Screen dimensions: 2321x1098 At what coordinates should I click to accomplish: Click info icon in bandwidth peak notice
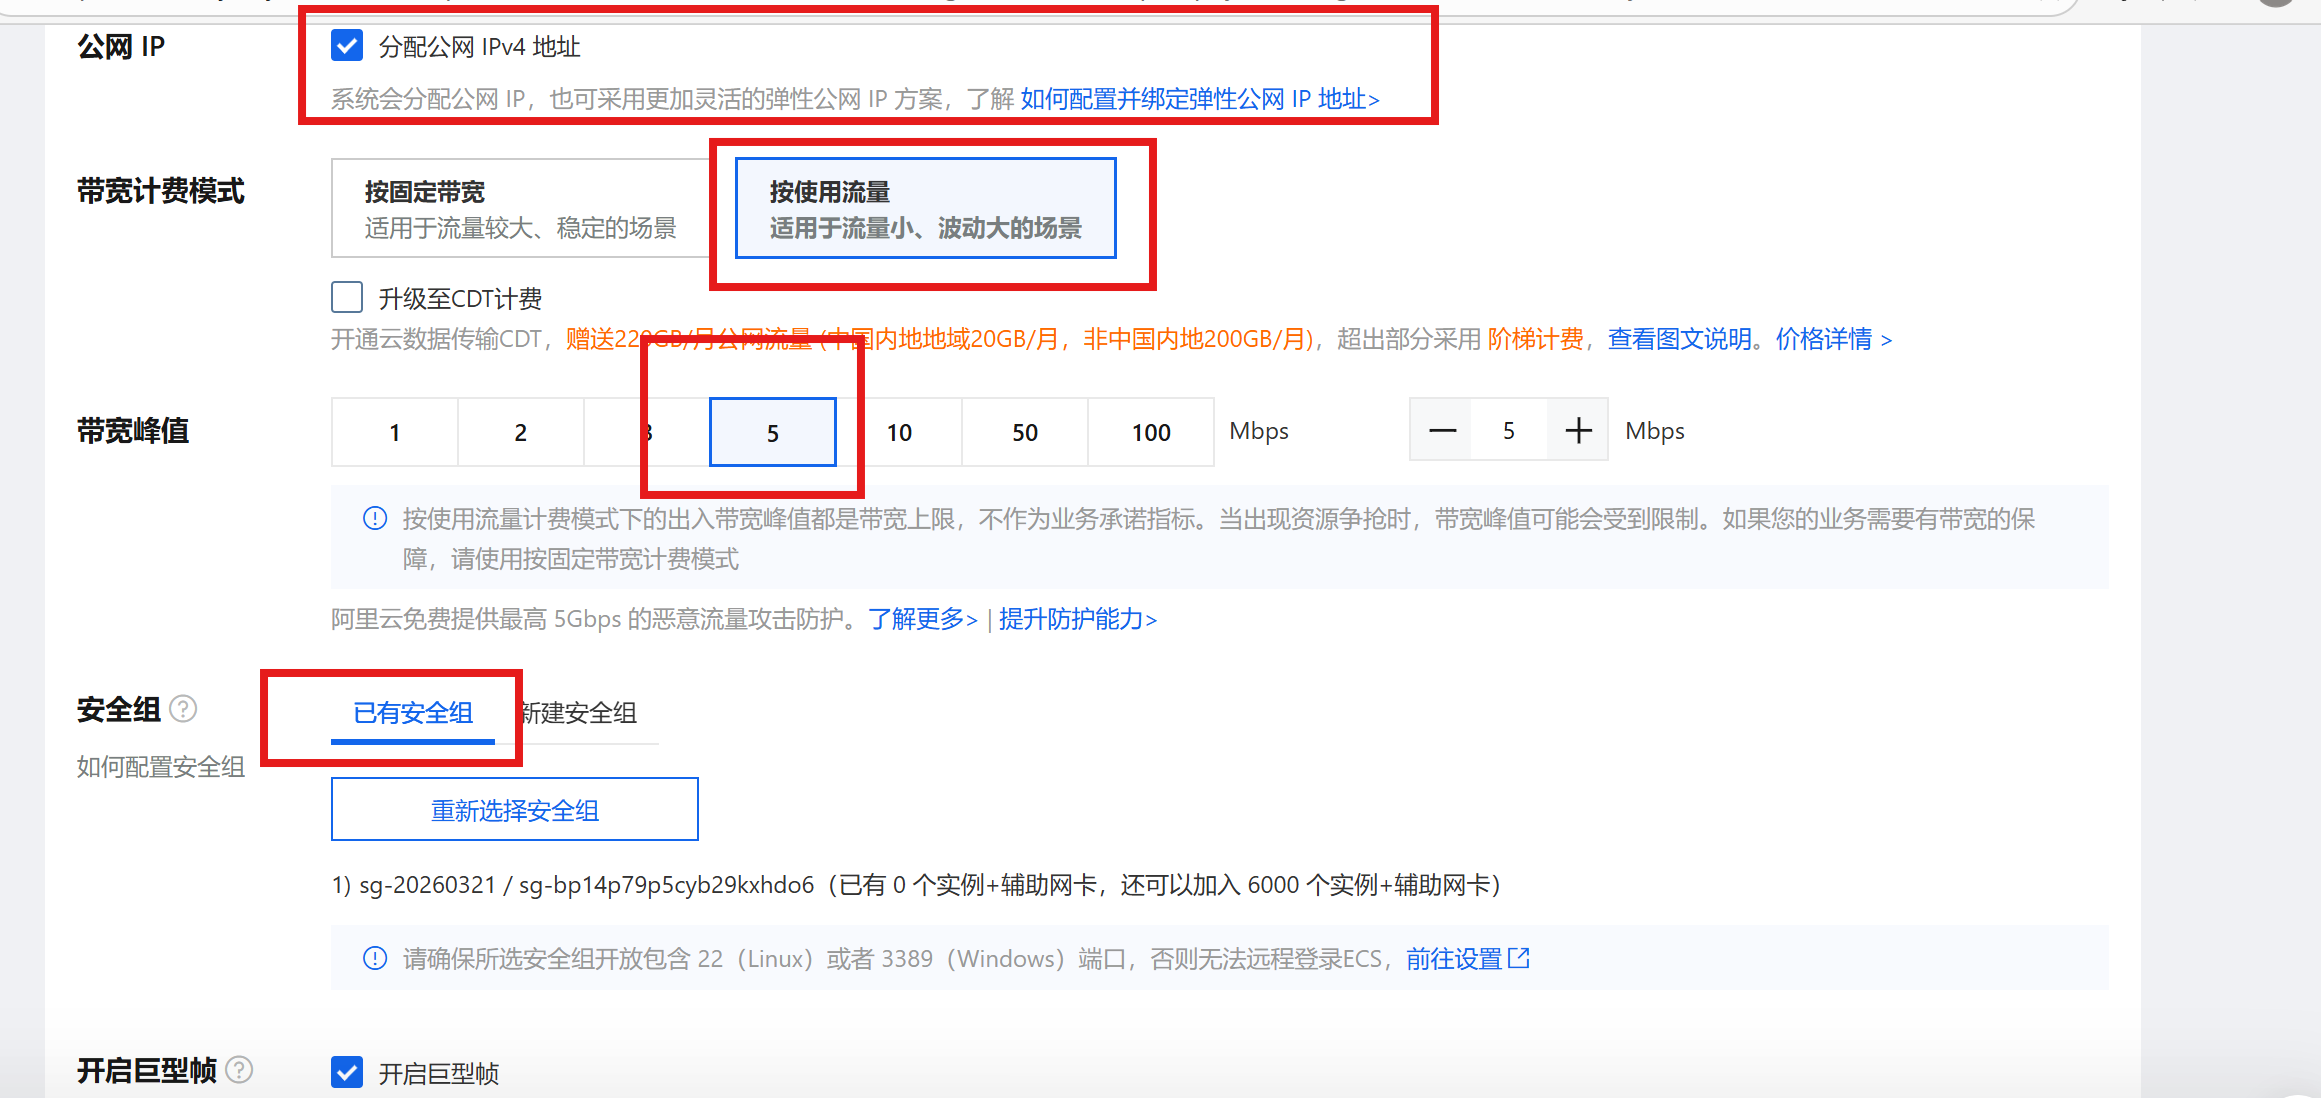pyautogui.click(x=375, y=518)
